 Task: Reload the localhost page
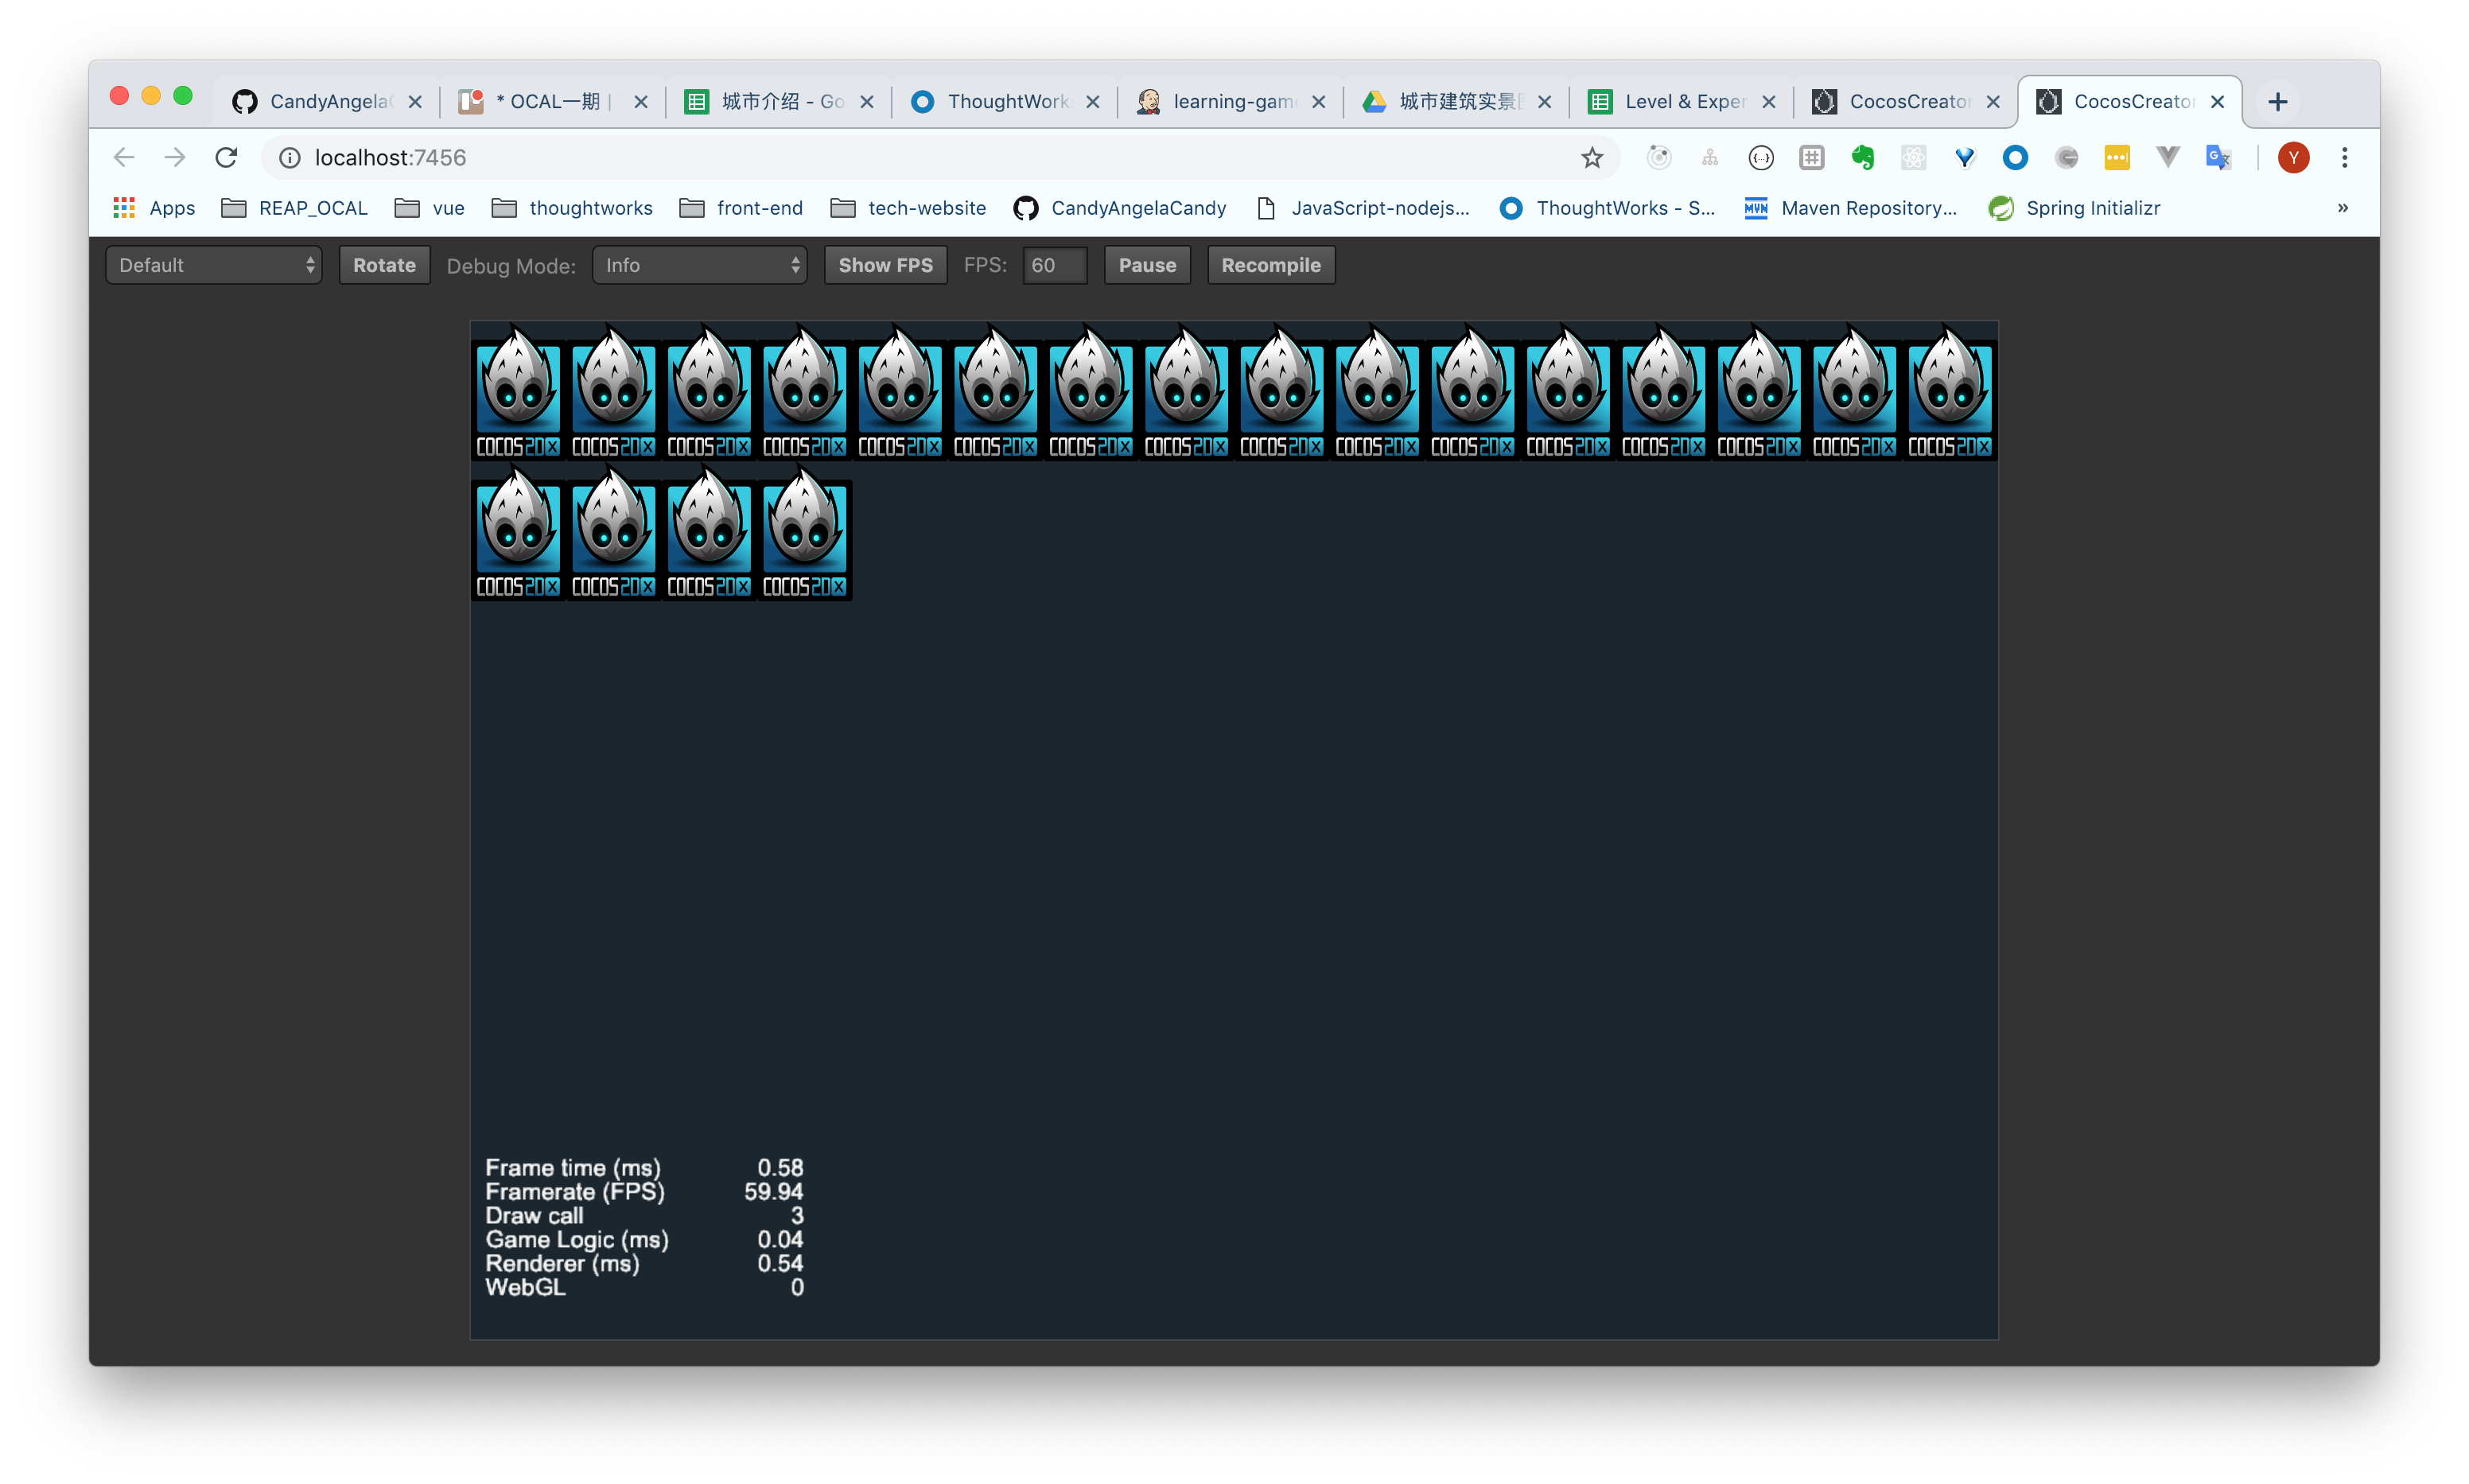tap(227, 157)
